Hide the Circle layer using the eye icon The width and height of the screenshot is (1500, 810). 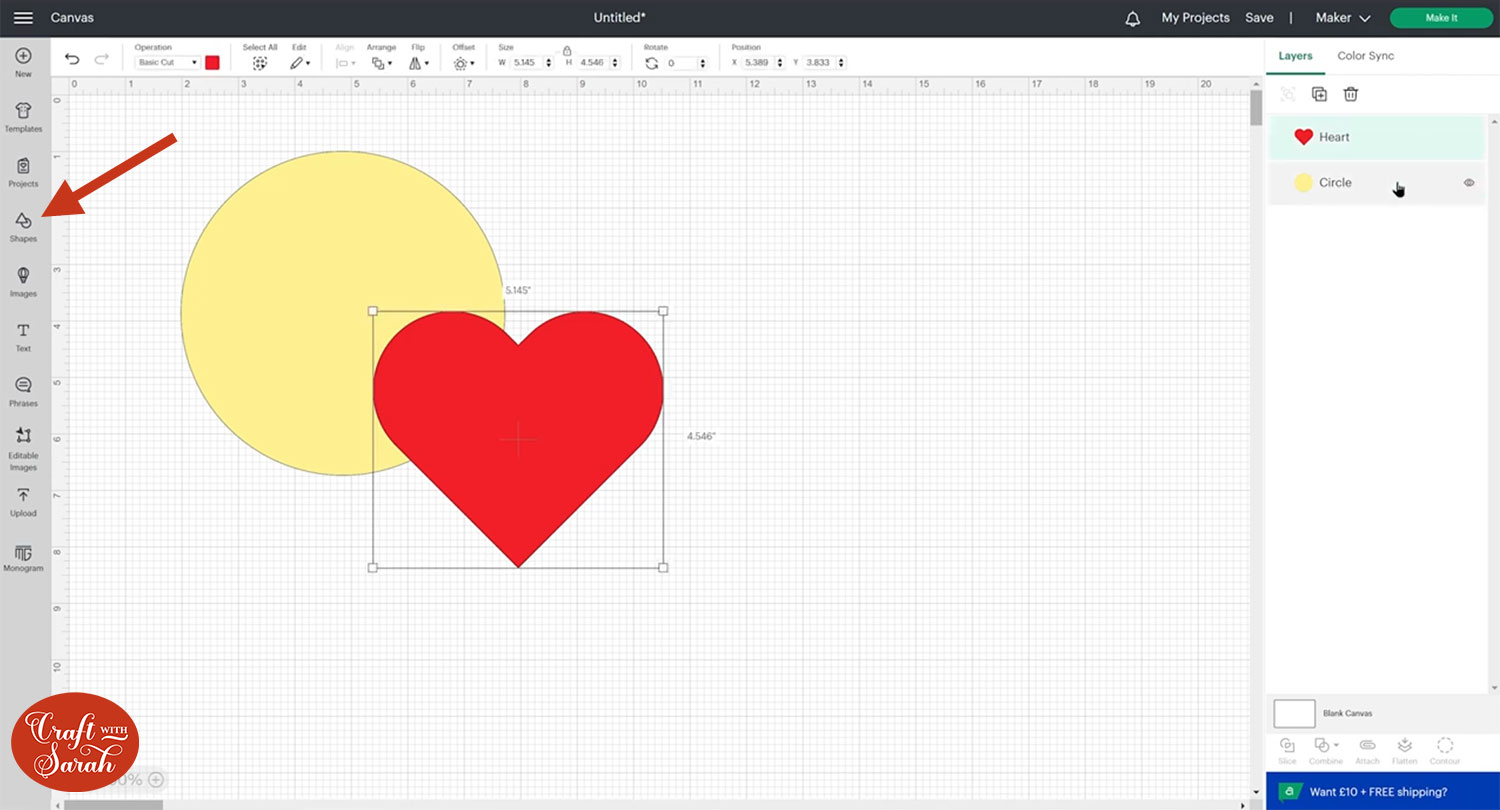(x=1469, y=183)
